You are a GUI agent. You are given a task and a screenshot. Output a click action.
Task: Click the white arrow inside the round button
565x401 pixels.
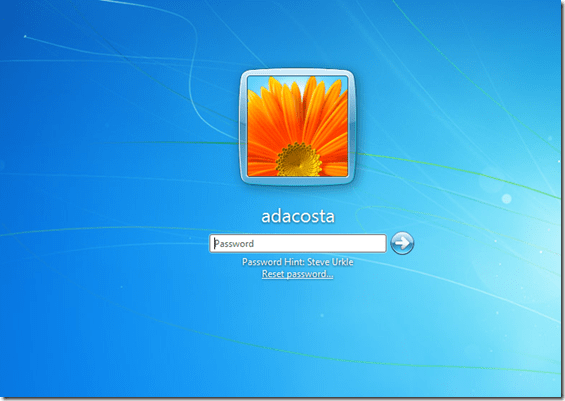coord(402,243)
